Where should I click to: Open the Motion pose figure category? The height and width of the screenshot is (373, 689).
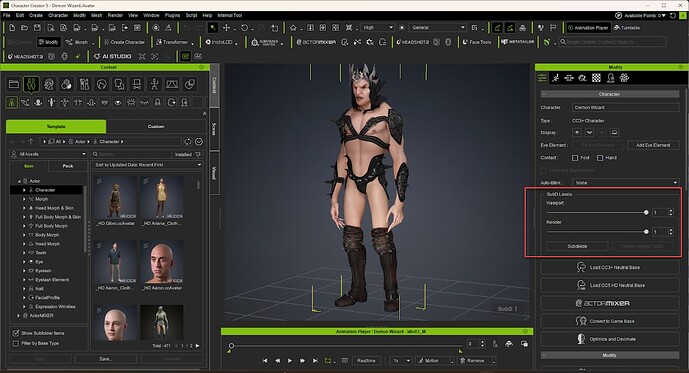pyautogui.click(x=154, y=84)
